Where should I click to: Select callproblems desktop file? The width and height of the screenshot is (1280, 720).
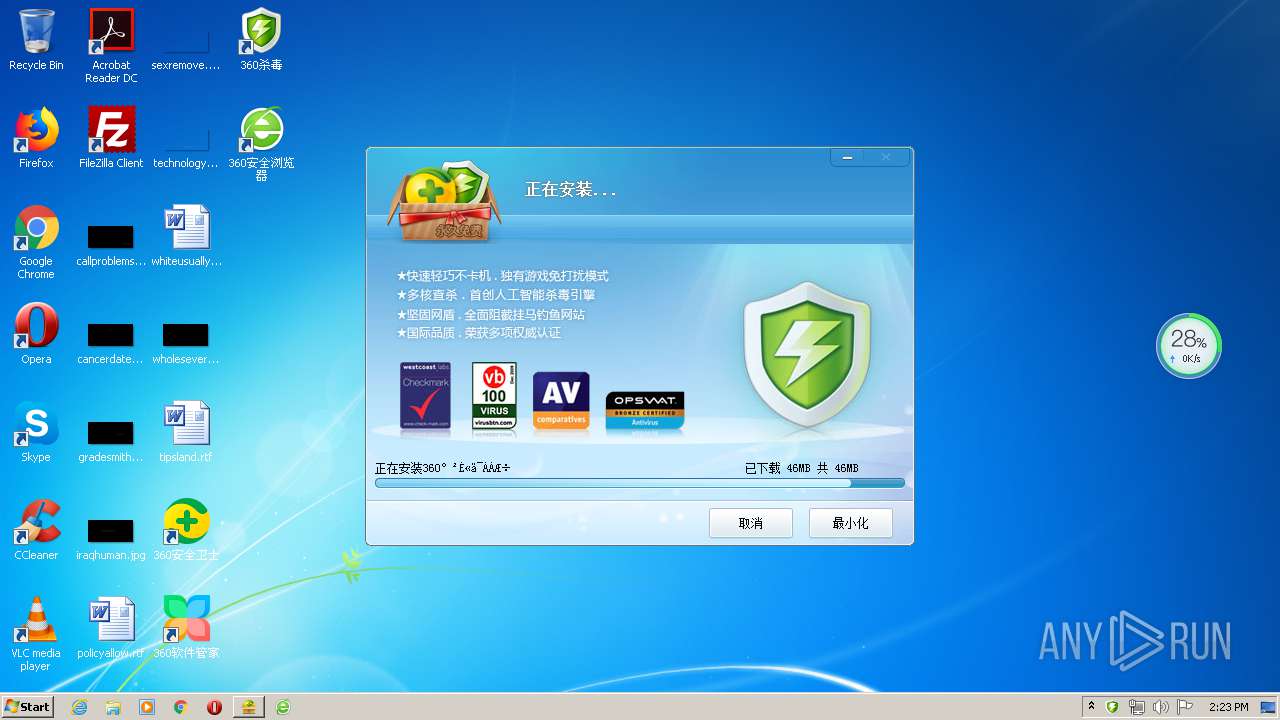(x=111, y=246)
